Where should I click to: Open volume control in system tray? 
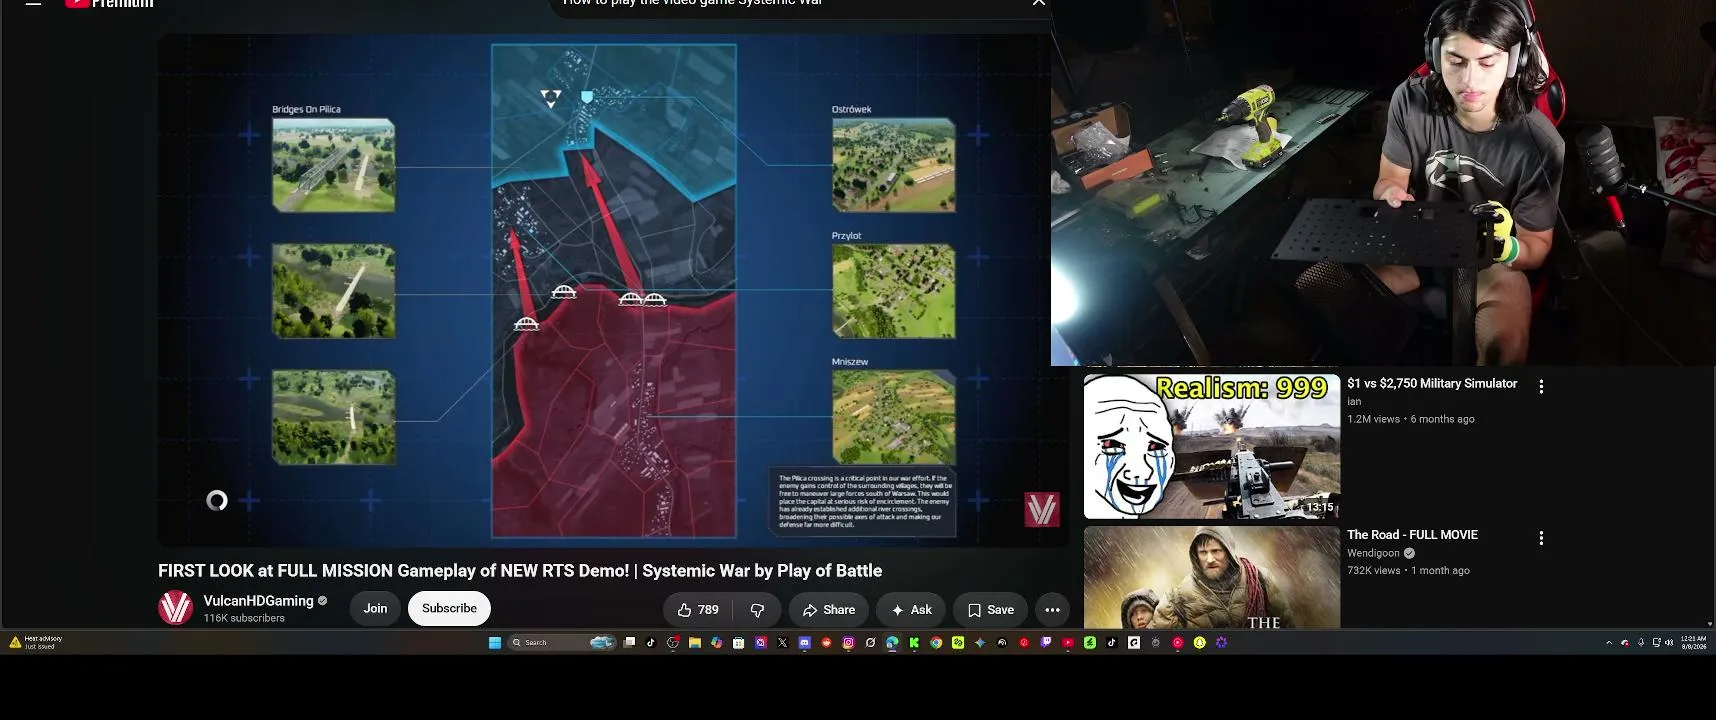click(1669, 643)
